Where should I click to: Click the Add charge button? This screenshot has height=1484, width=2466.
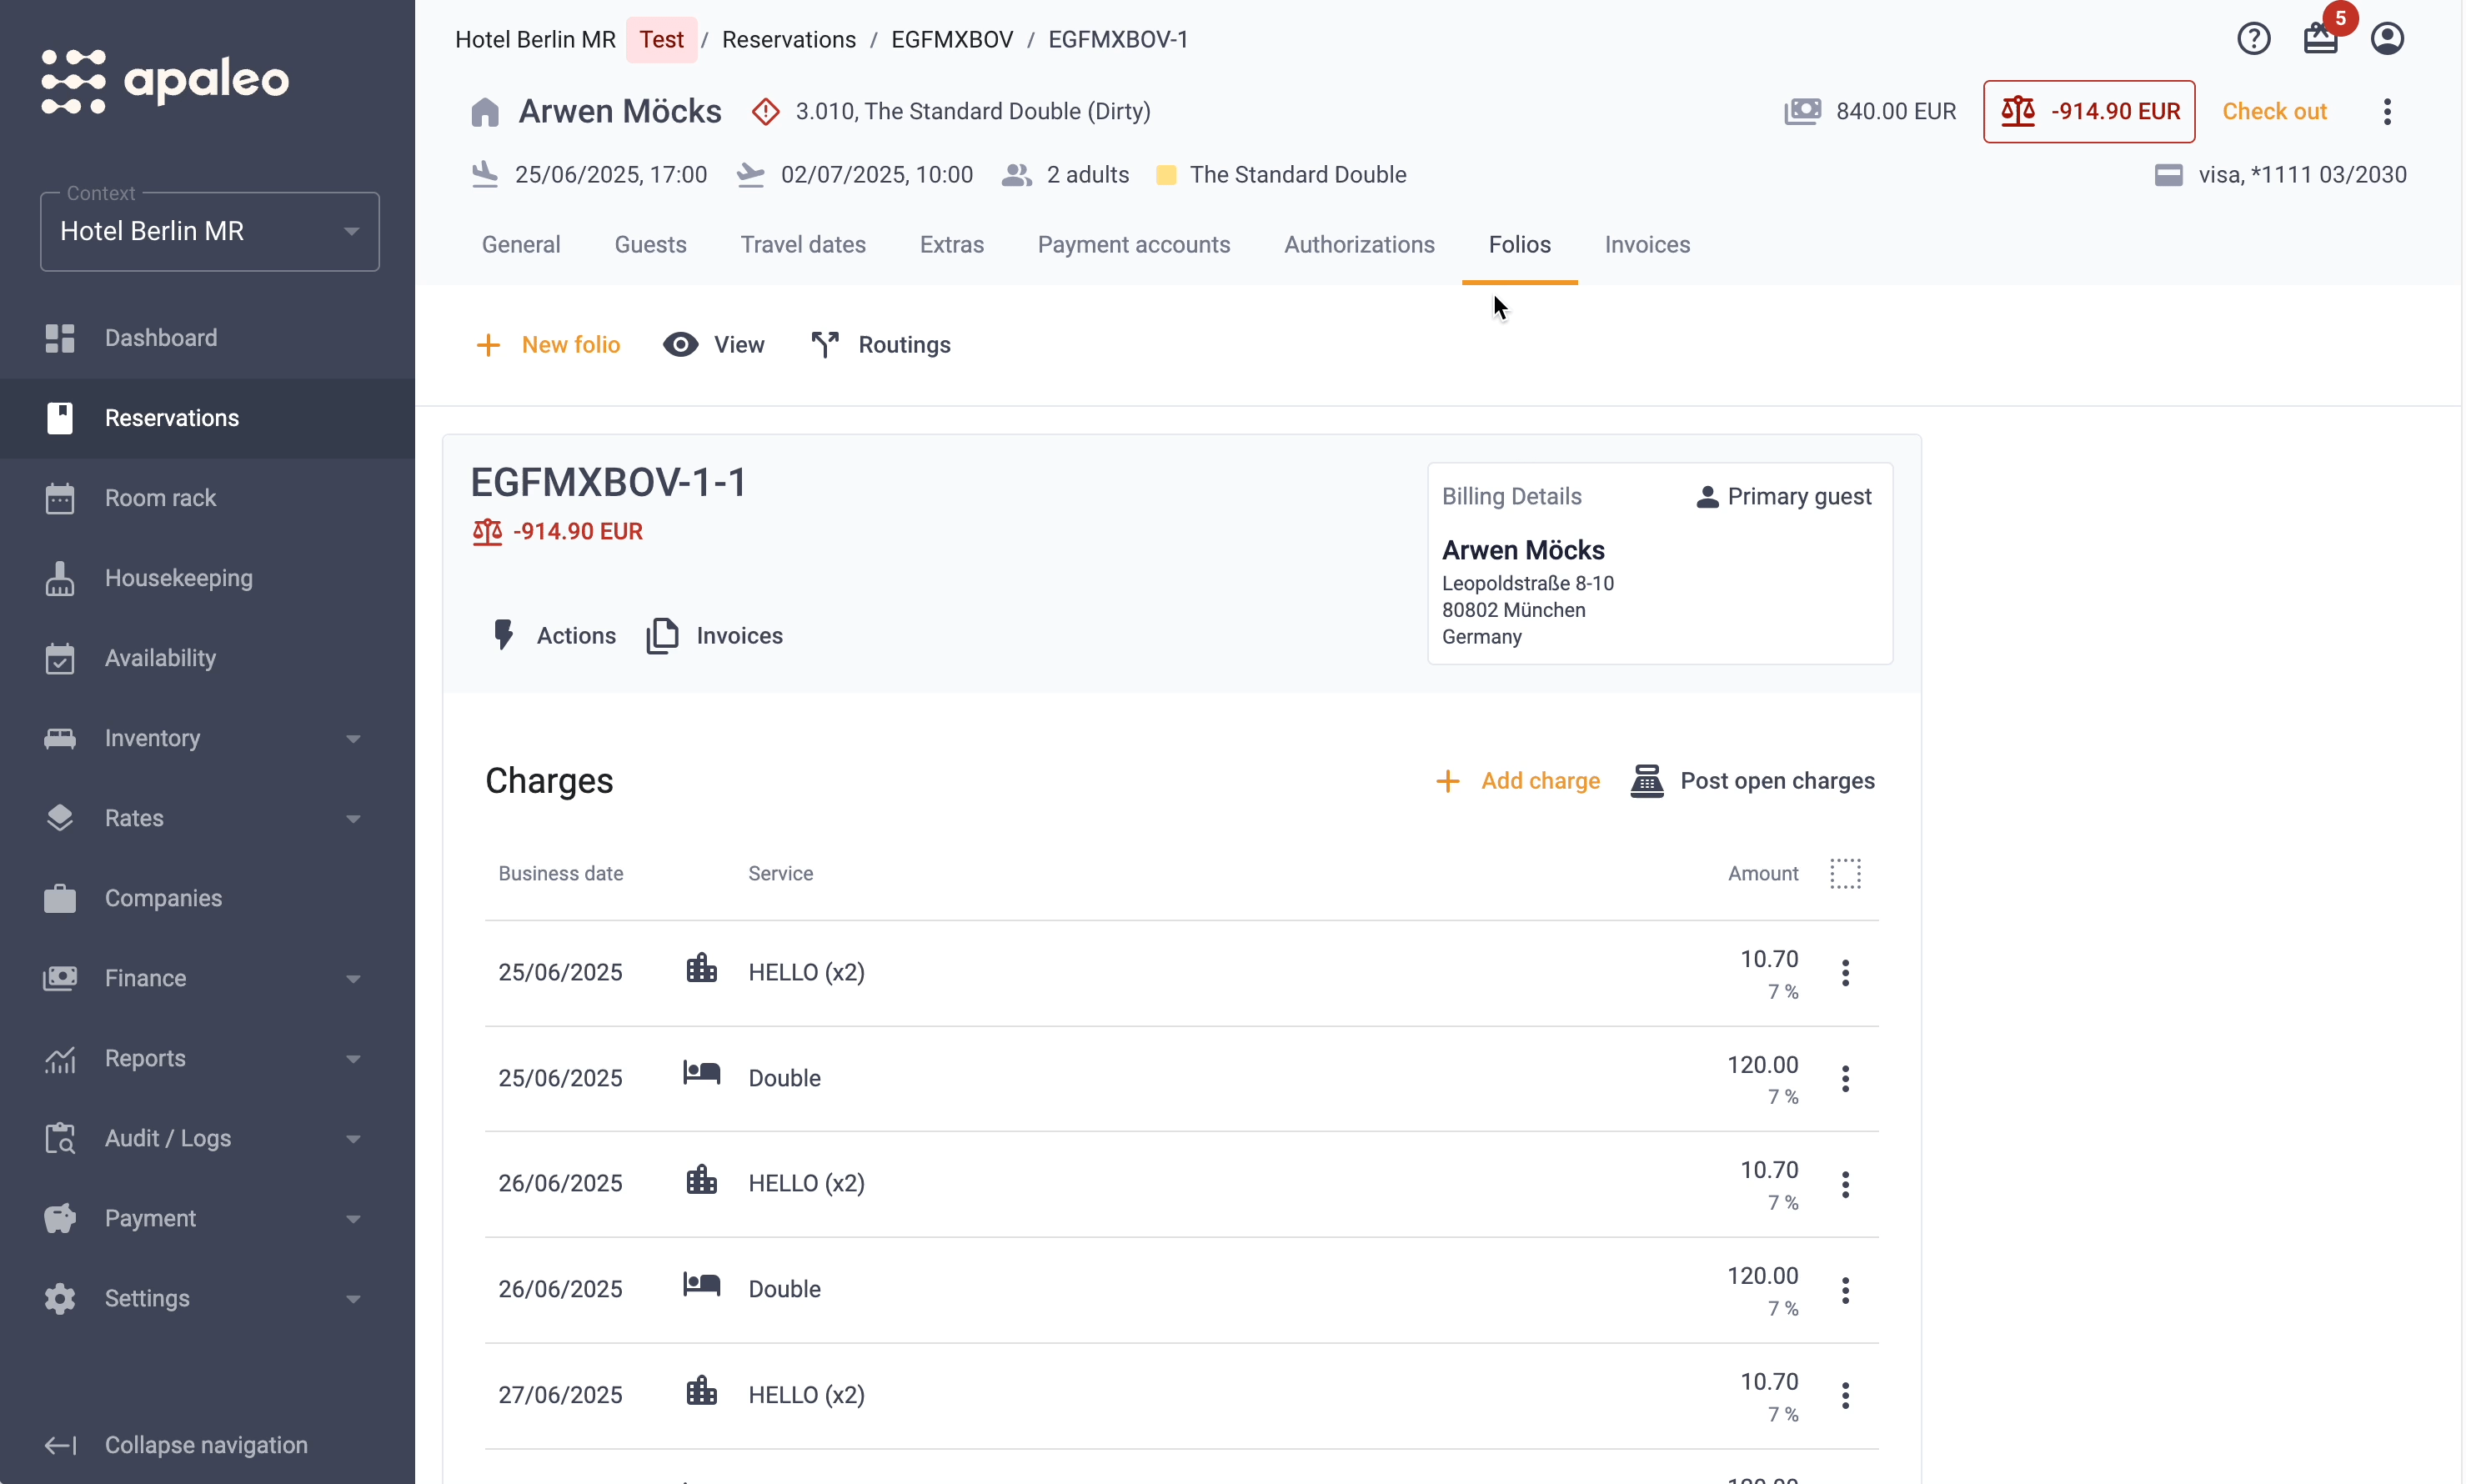click(x=1517, y=781)
